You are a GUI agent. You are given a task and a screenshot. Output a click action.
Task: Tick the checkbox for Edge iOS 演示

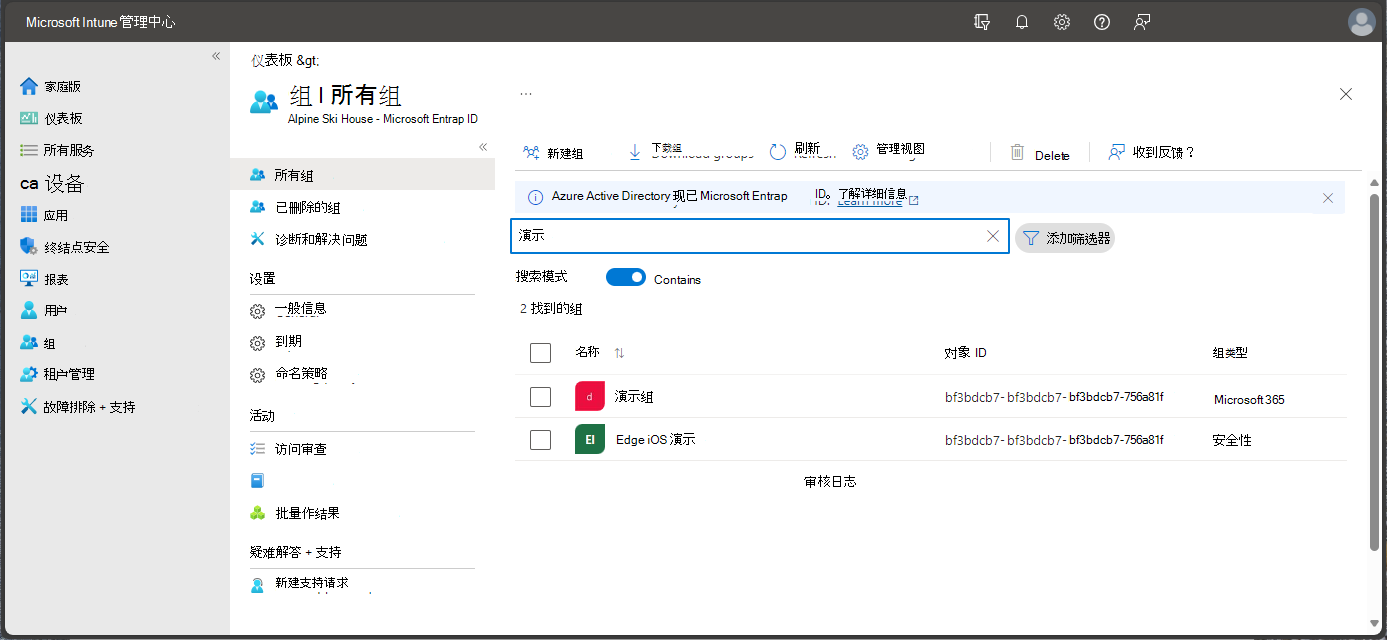(541, 439)
